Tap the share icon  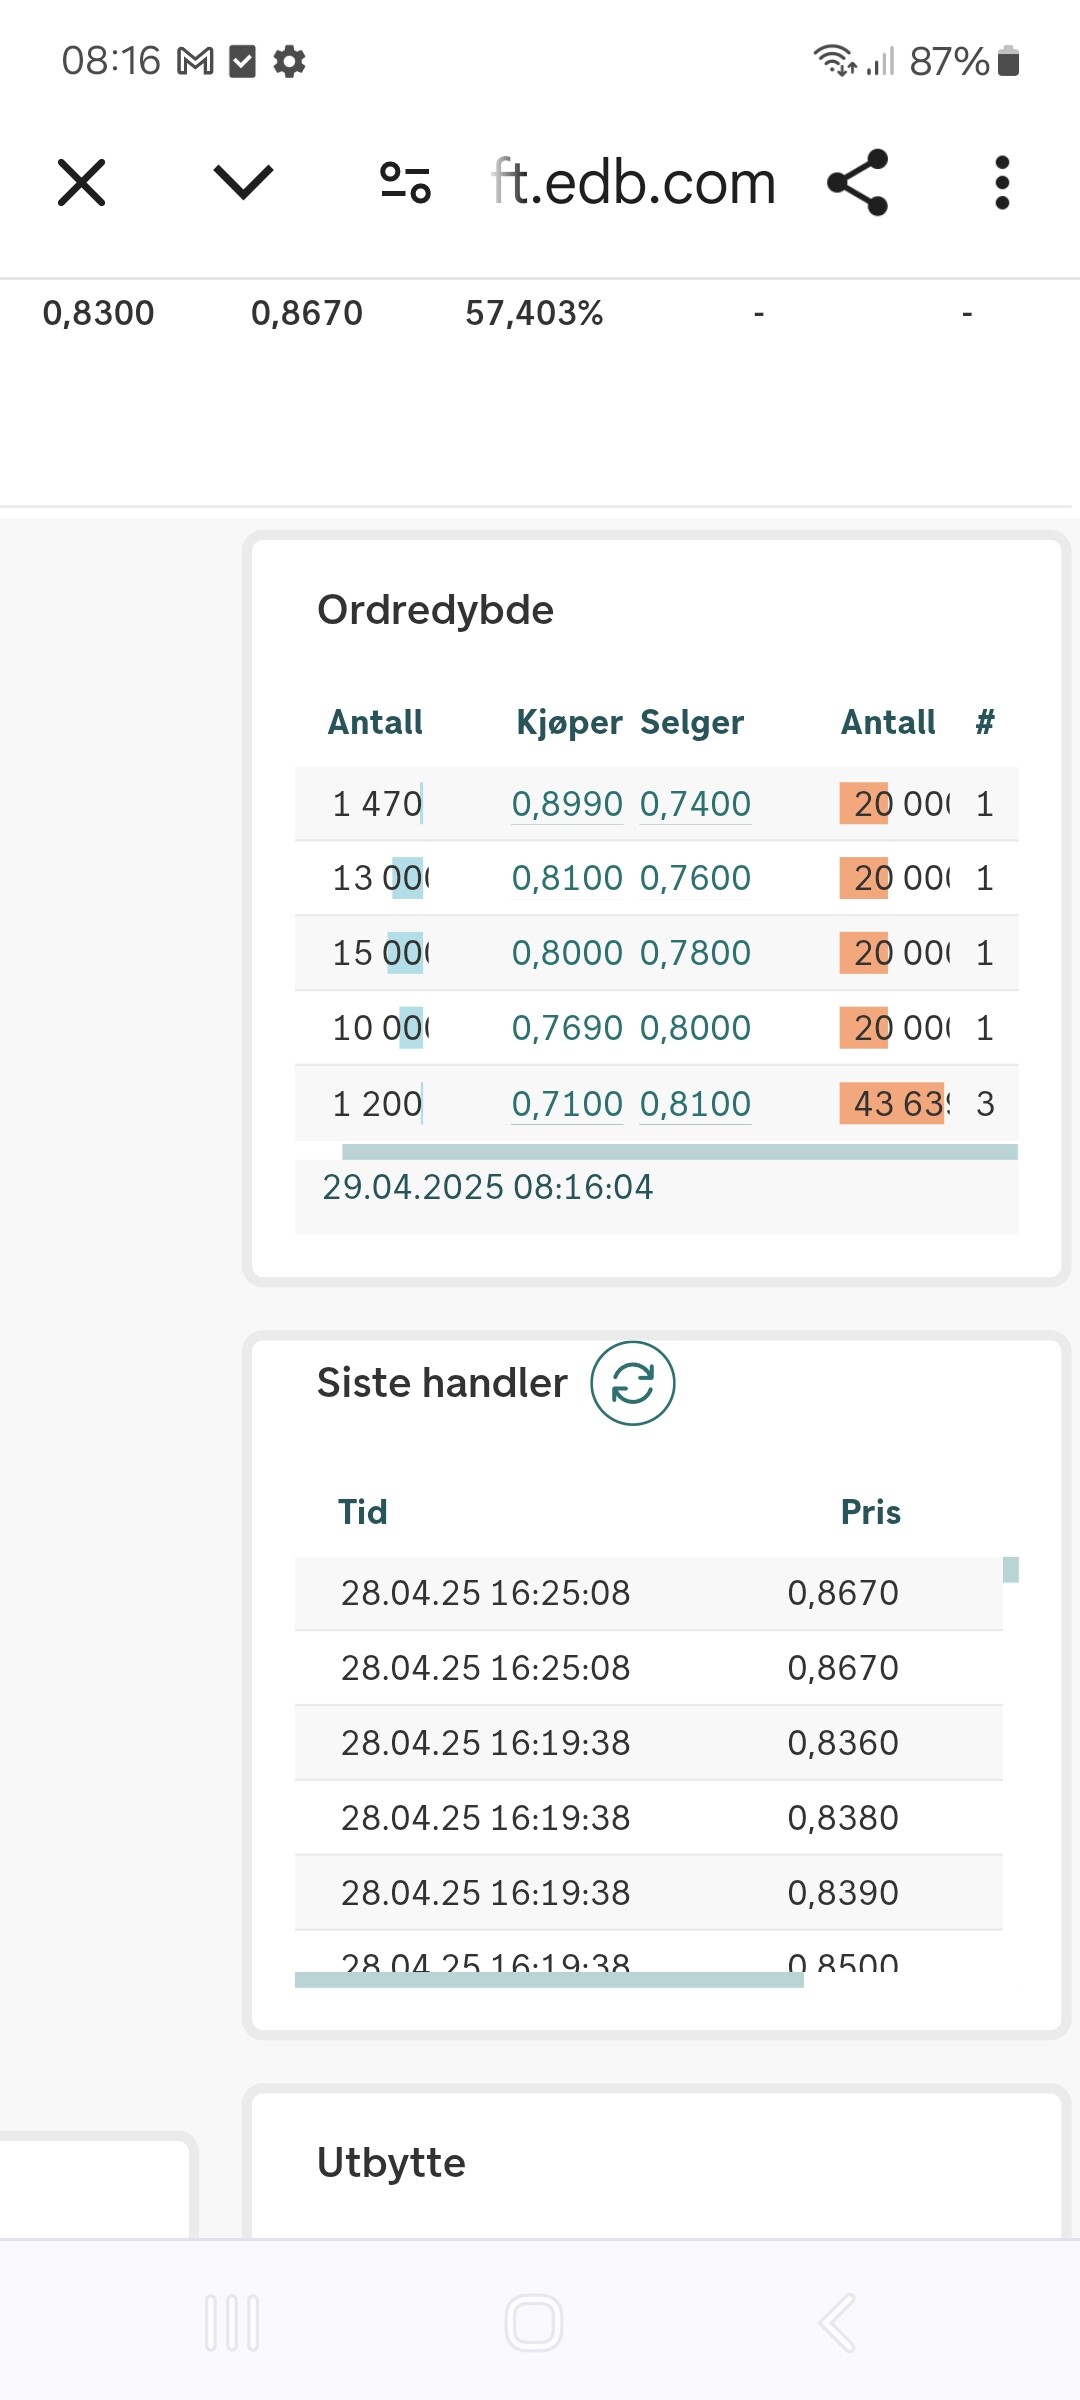click(858, 182)
